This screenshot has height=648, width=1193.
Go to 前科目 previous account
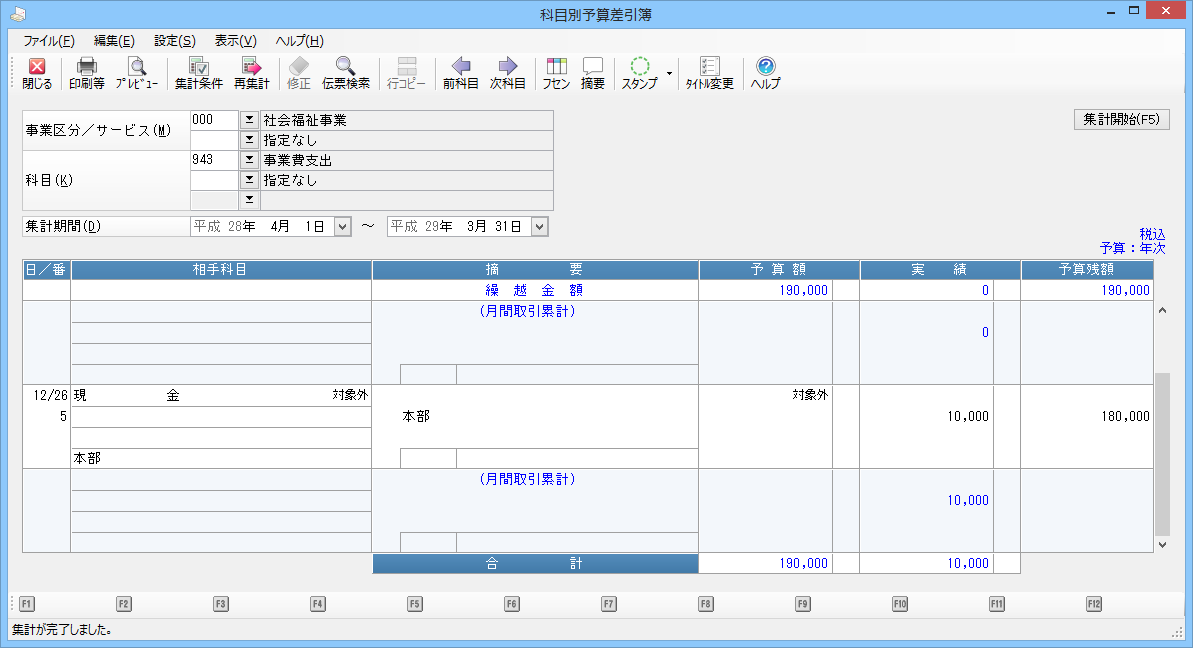tap(460, 73)
